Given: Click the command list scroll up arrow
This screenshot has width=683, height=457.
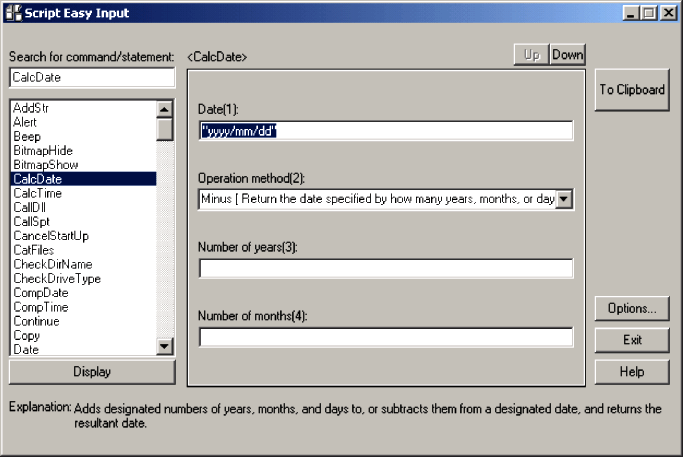Looking at the screenshot, I should coord(165,109).
